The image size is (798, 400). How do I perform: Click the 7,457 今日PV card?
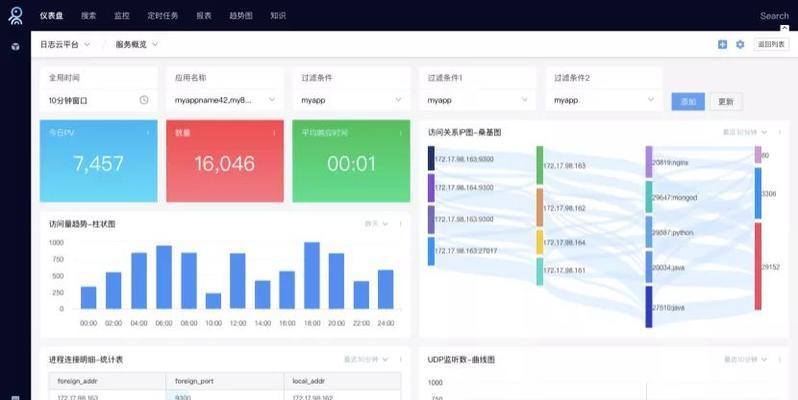[x=98, y=161]
